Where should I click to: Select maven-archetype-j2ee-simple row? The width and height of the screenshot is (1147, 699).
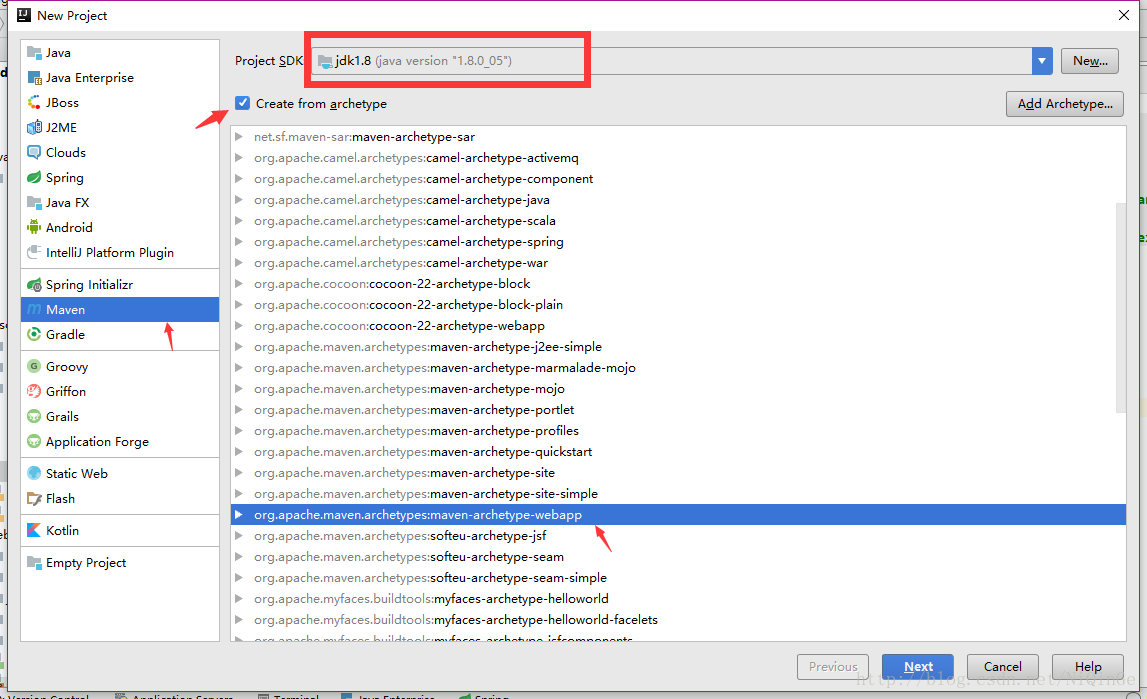678,347
